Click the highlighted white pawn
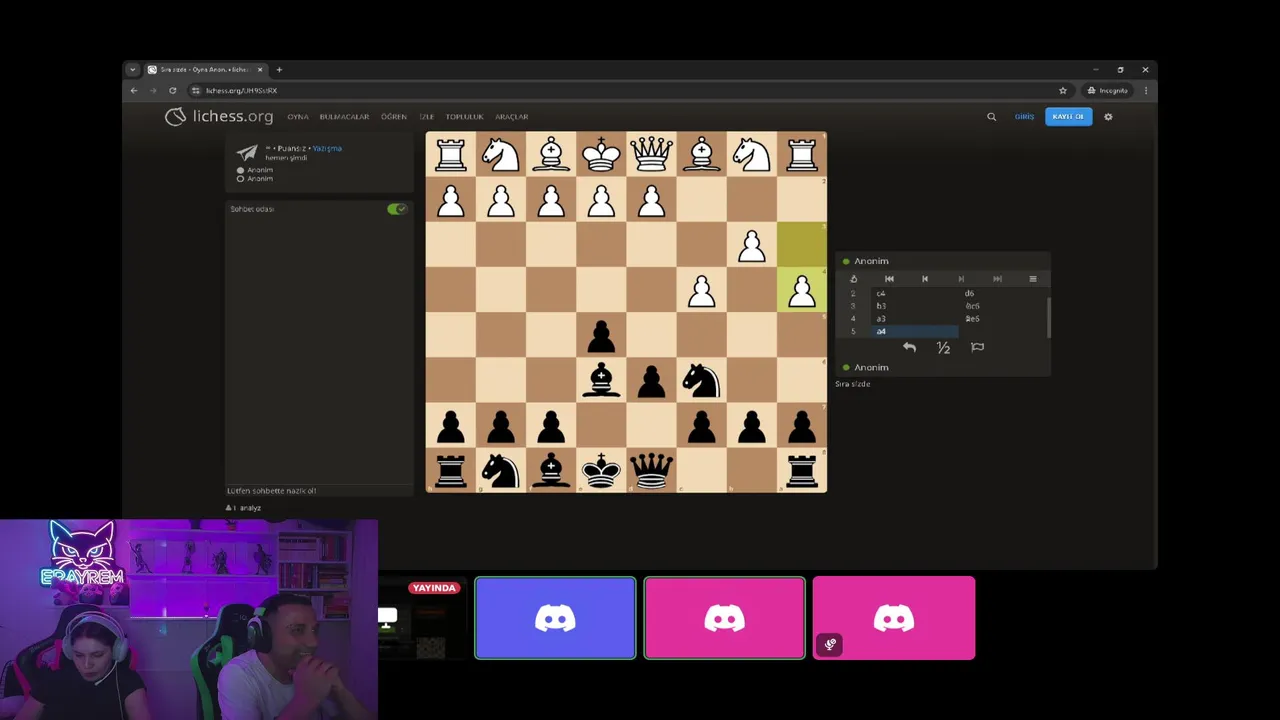This screenshot has height=720, width=1280. 801,290
